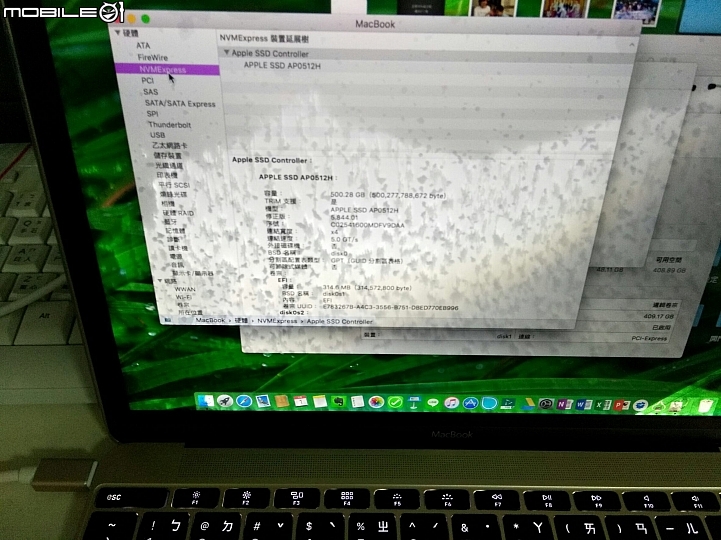Select PCI in the sidebar
Screen dimensions: 721x540
tap(148, 80)
